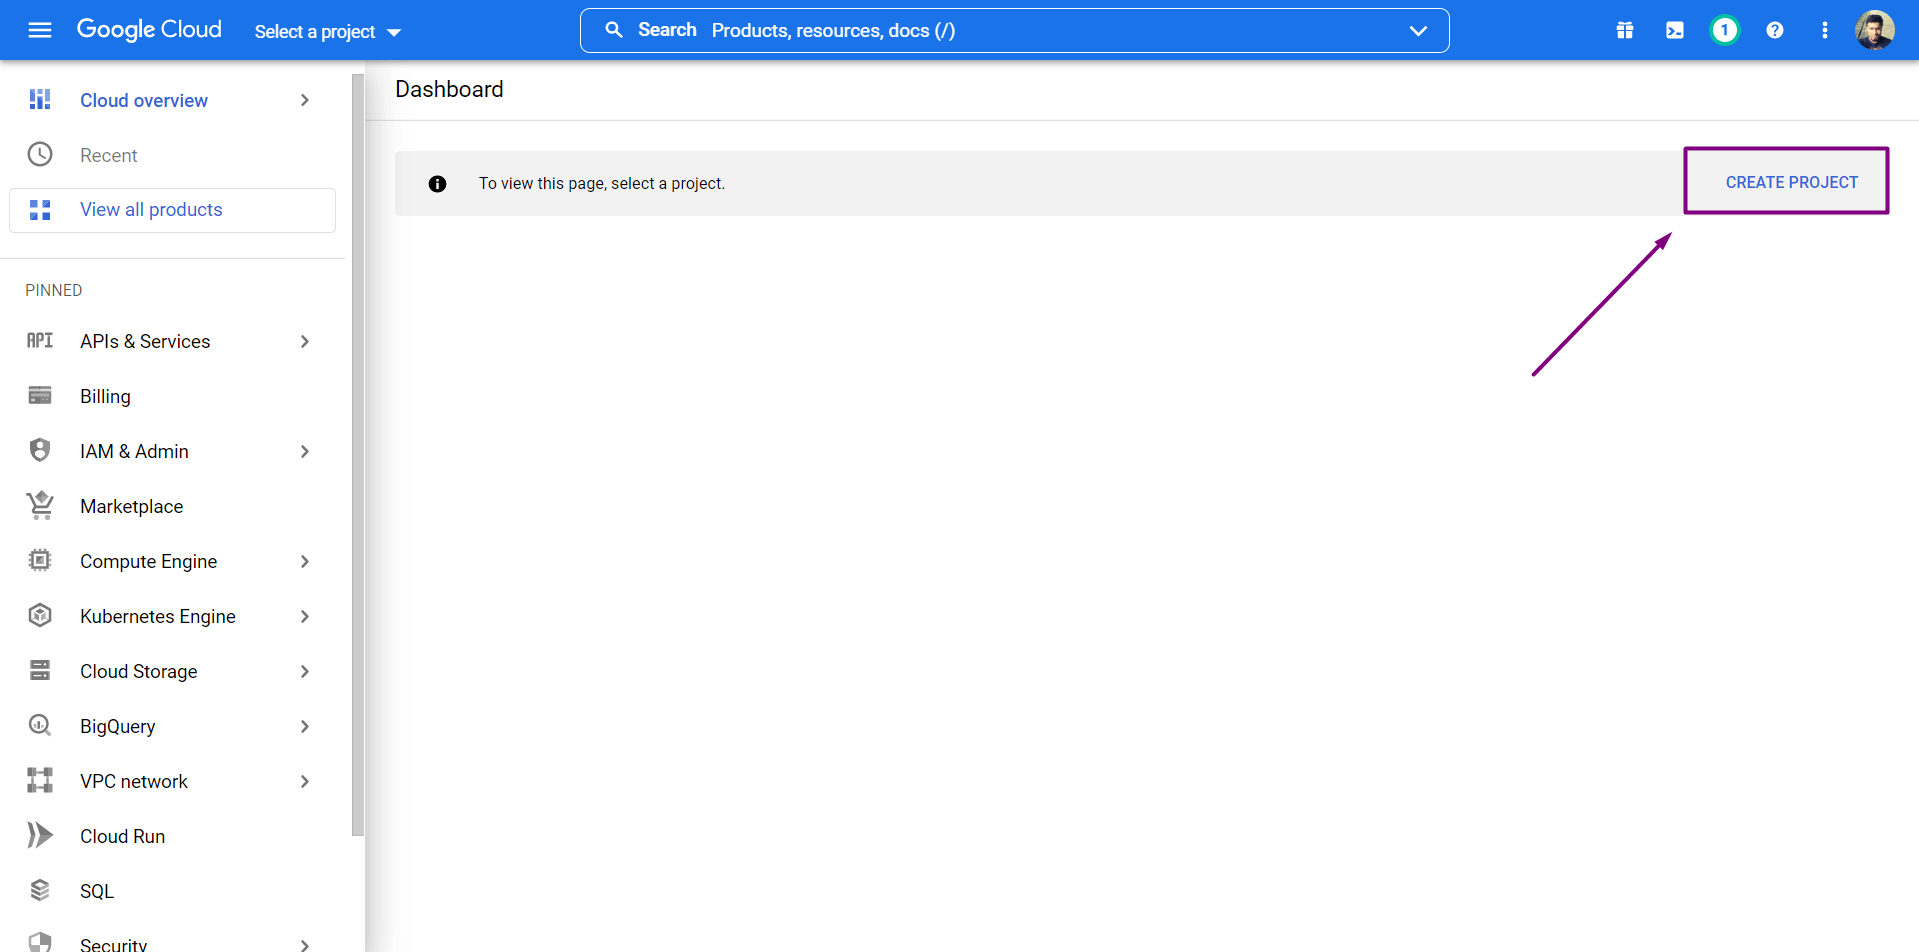
Task: Click the Billing card icon
Action: click(x=40, y=395)
